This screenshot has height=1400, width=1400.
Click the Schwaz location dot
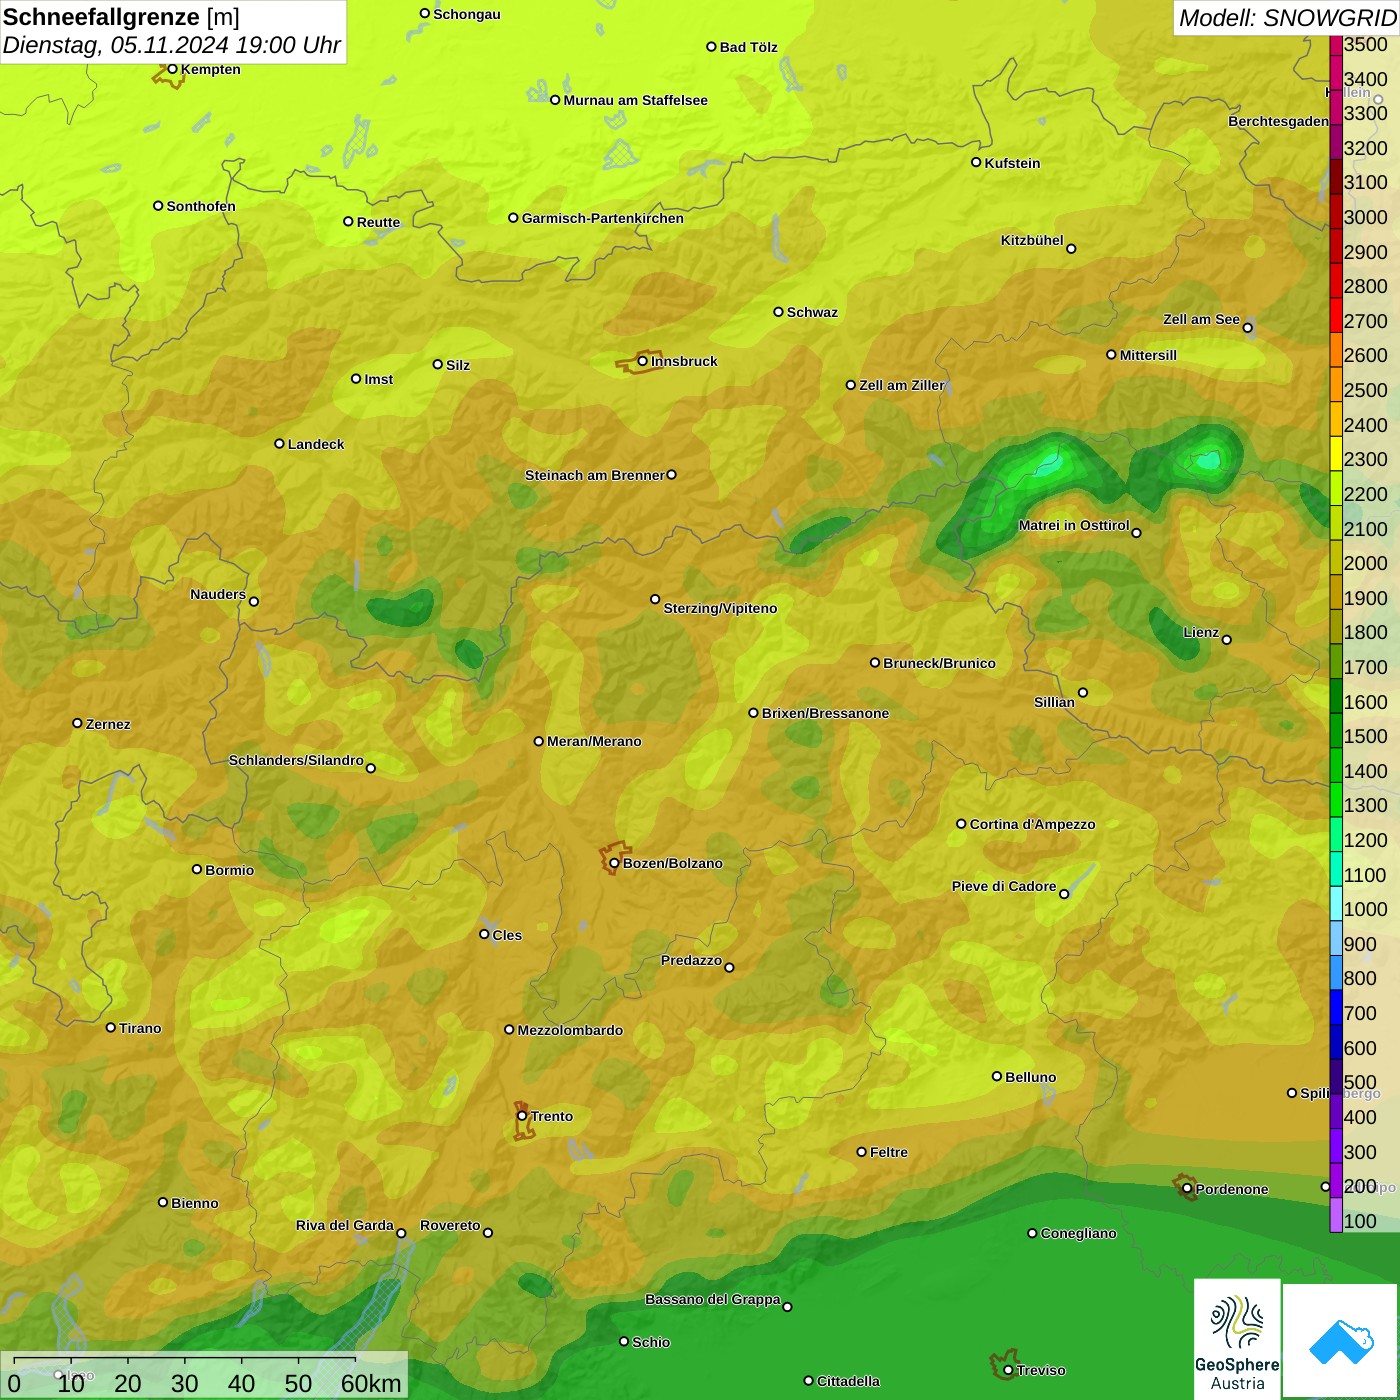coord(778,312)
